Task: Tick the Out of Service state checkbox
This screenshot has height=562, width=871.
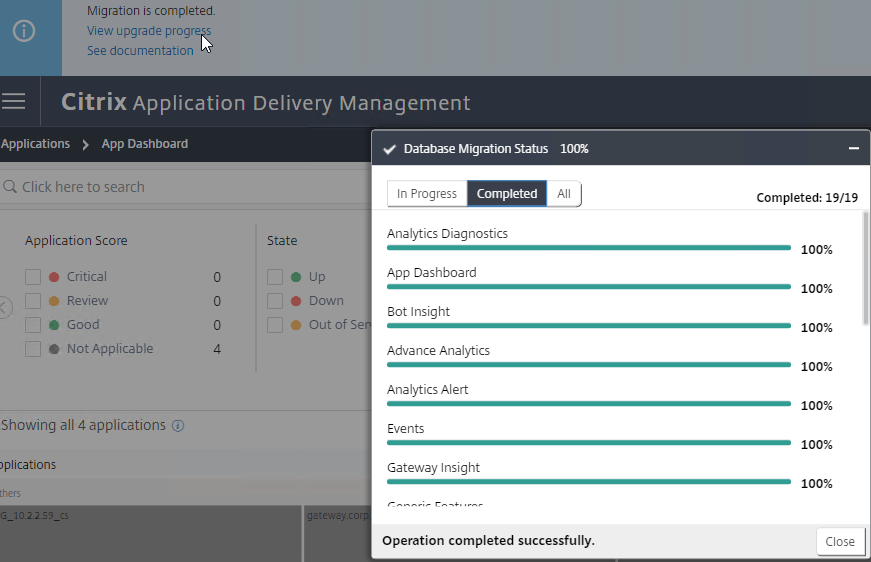Action: coord(275,325)
